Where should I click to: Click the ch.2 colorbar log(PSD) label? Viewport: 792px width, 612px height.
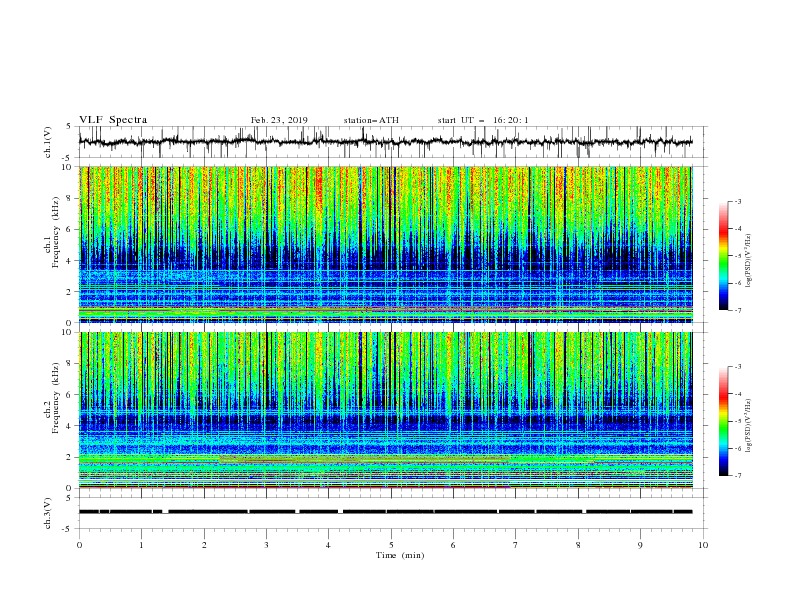(749, 426)
